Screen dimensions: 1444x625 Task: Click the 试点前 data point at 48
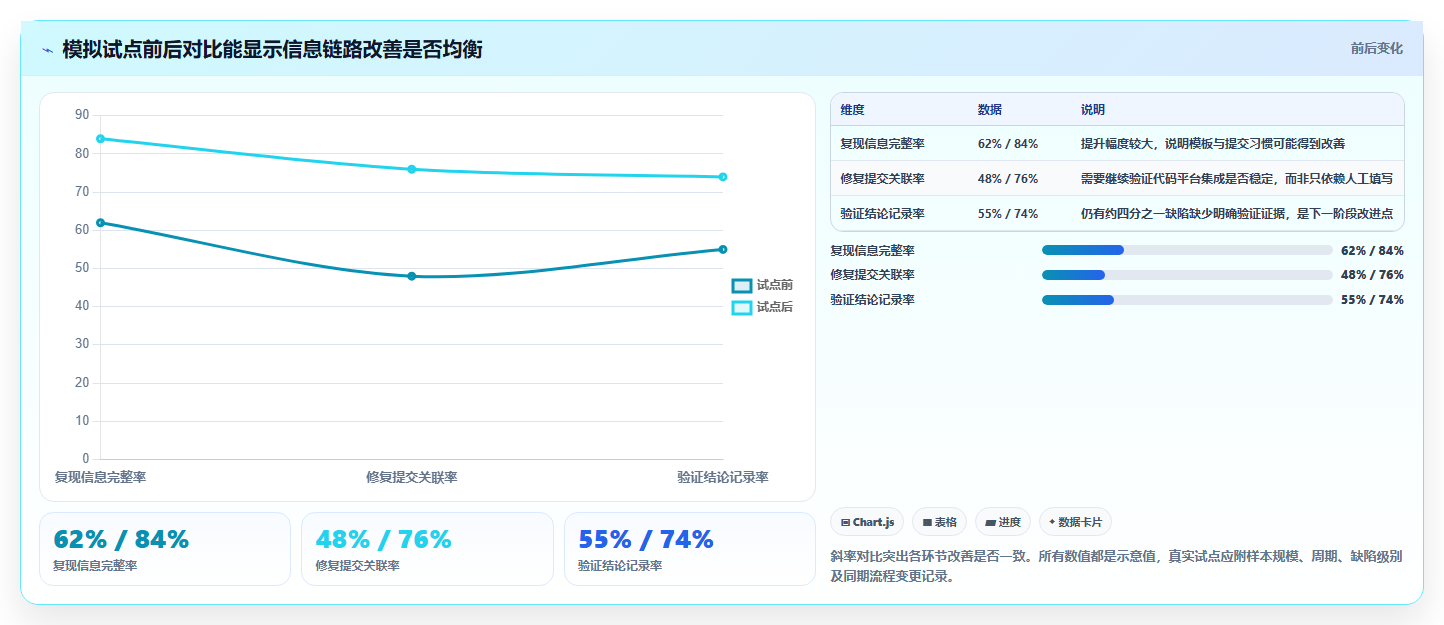(411, 276)
